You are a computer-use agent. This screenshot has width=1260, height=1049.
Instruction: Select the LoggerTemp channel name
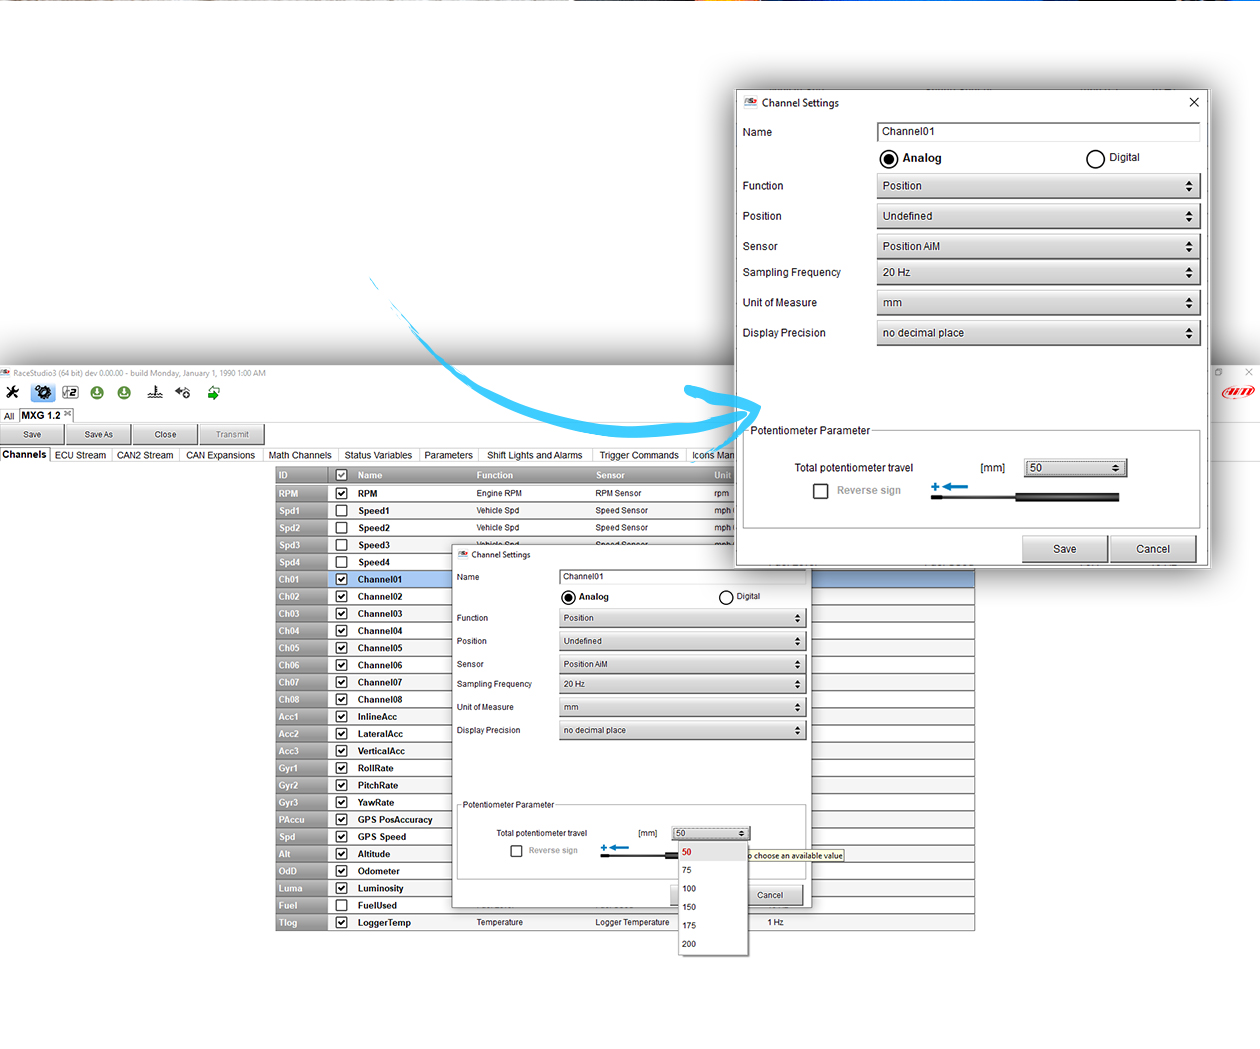coord(384,923)
